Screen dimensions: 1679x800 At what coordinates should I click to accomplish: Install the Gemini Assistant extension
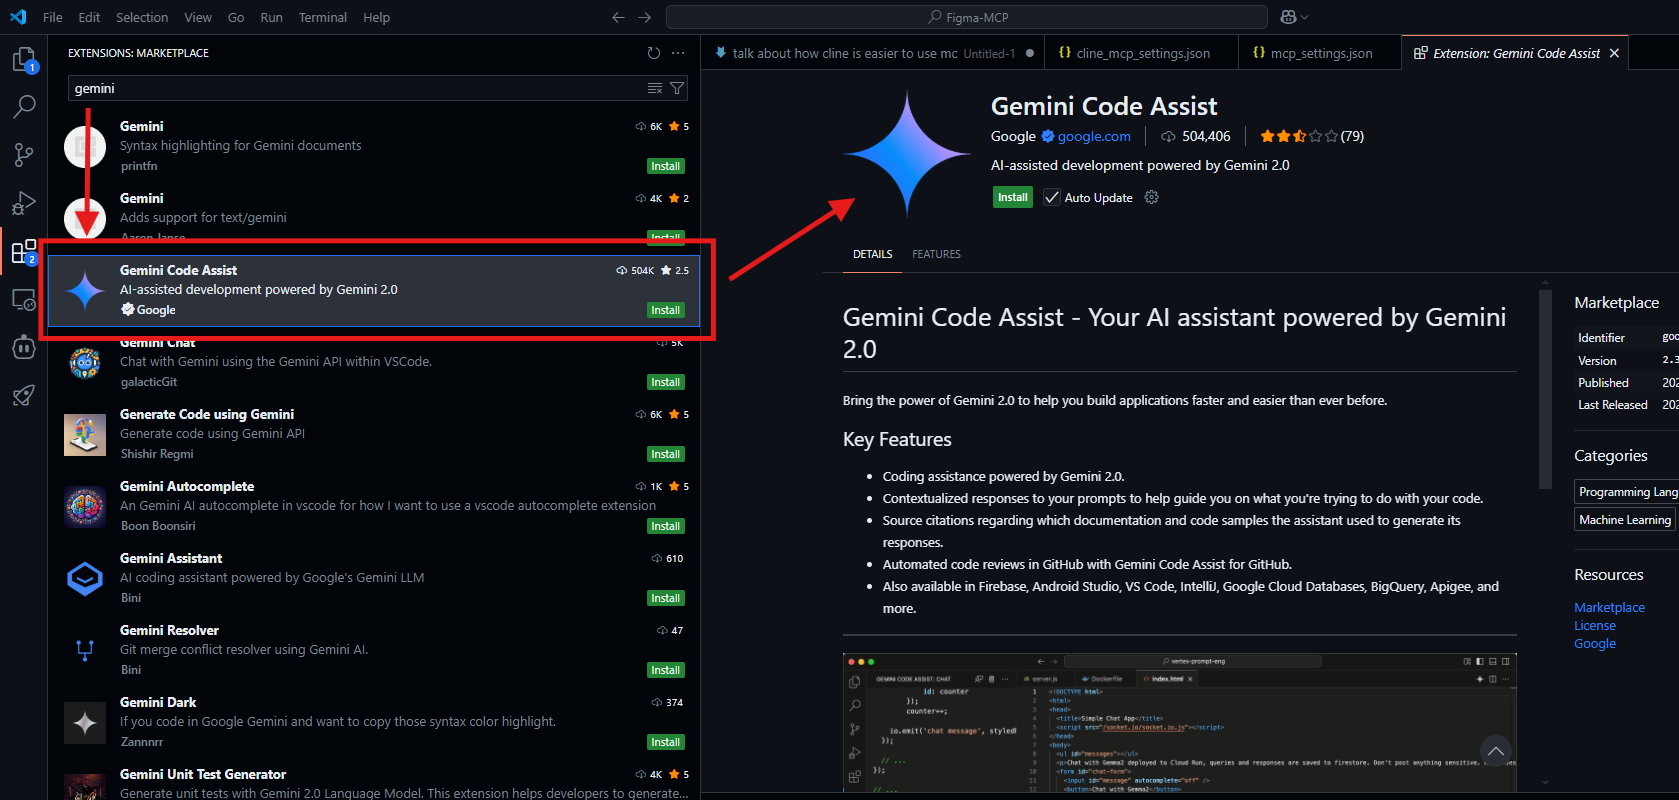click(x=665, y=598)
